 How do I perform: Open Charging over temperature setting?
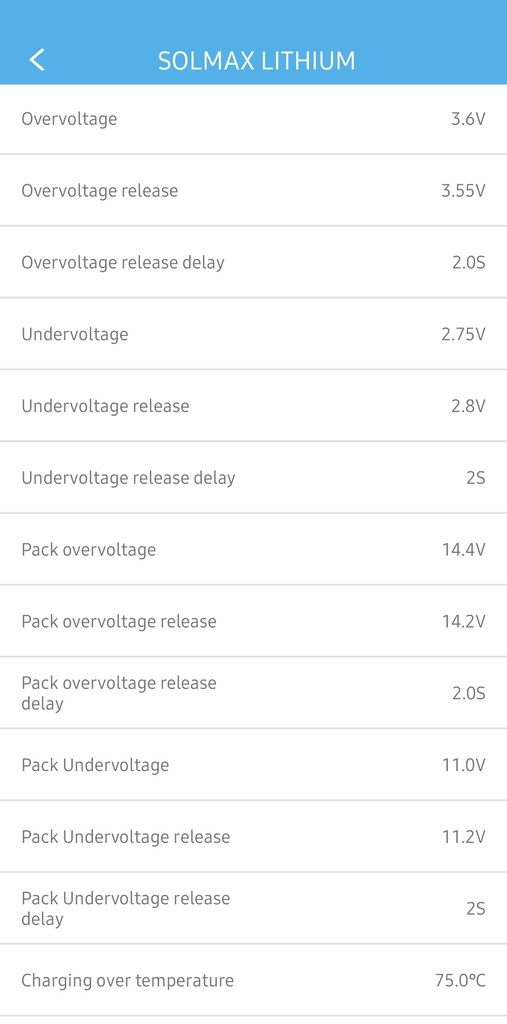click(x=254, y=981)
